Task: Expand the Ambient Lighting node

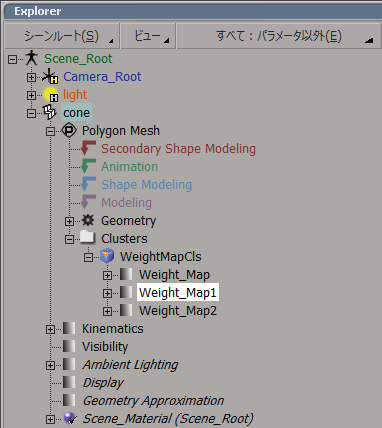Action: [x=50, y=366]
